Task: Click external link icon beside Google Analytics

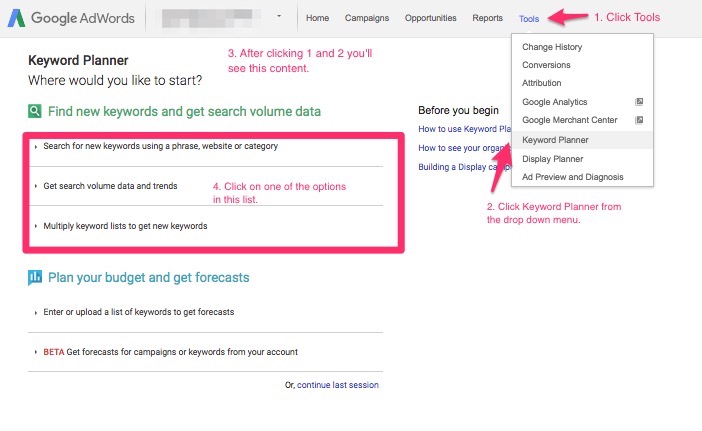Action: 639,102
